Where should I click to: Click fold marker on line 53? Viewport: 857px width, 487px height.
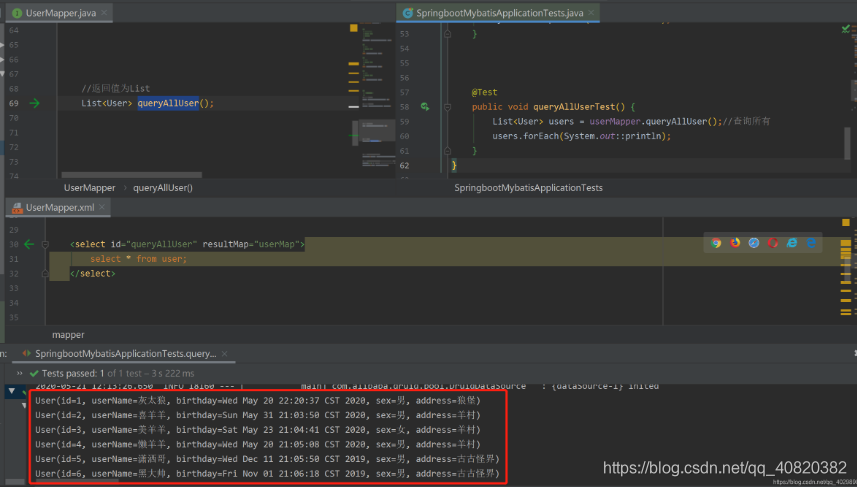pos(447,34)
